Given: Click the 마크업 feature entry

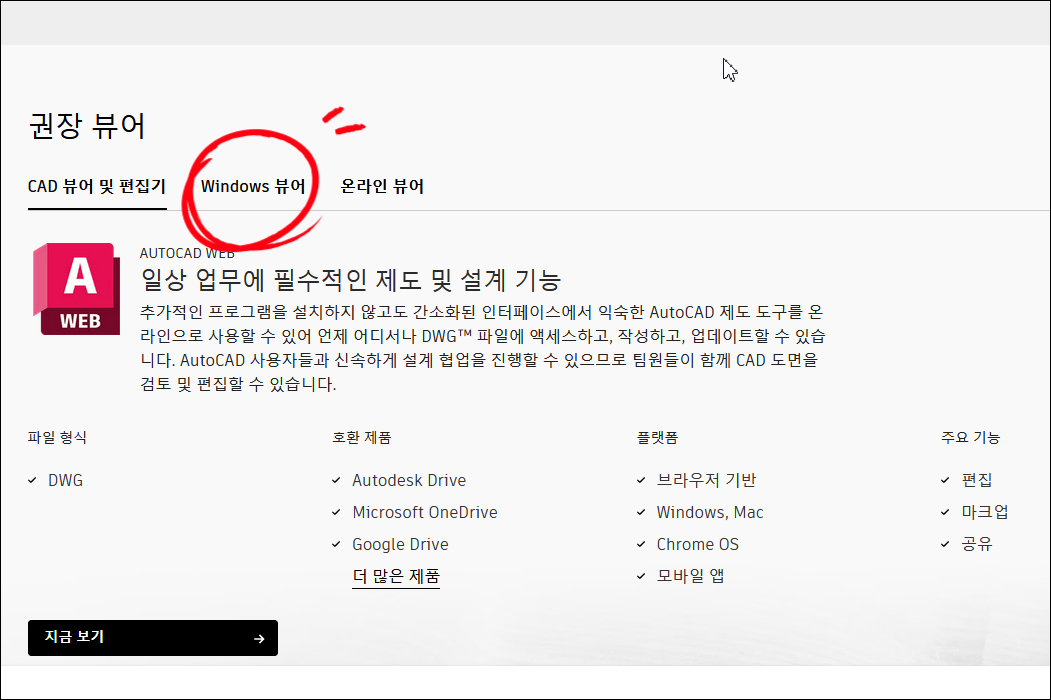Looking at the screenshot, I should click(x=984, y=512).
